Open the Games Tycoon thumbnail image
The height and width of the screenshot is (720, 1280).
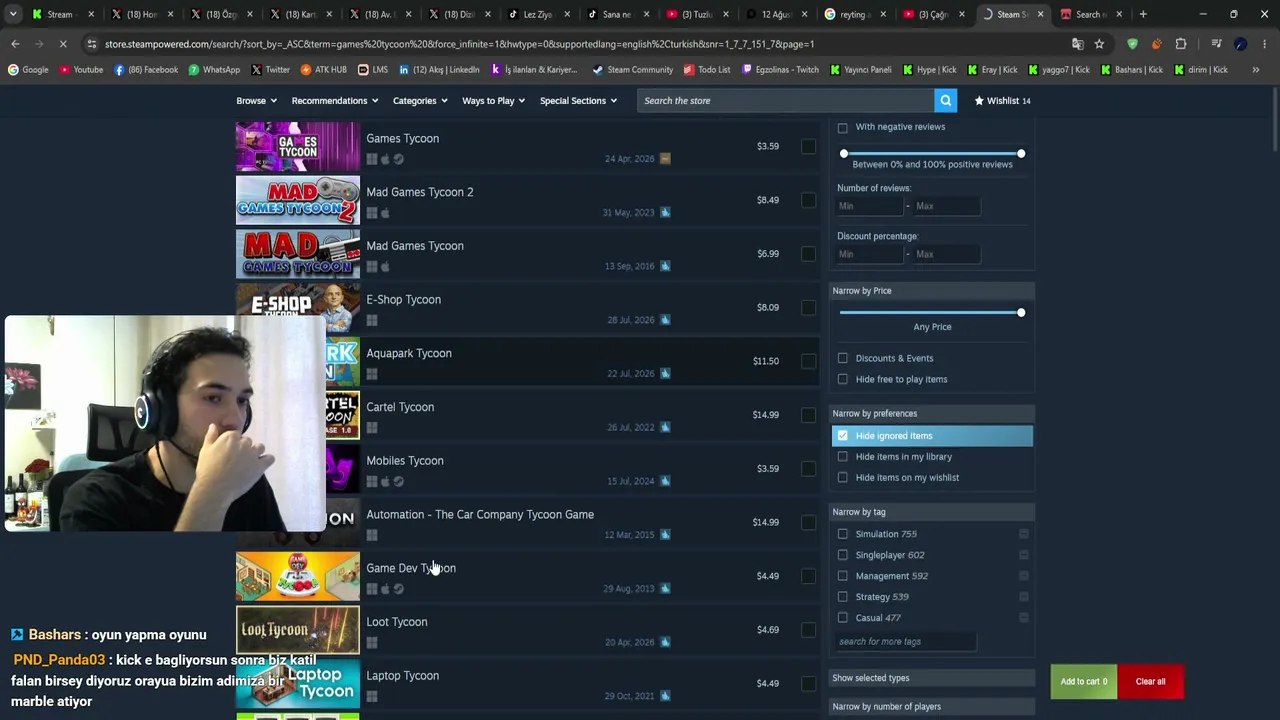[298, 147]
